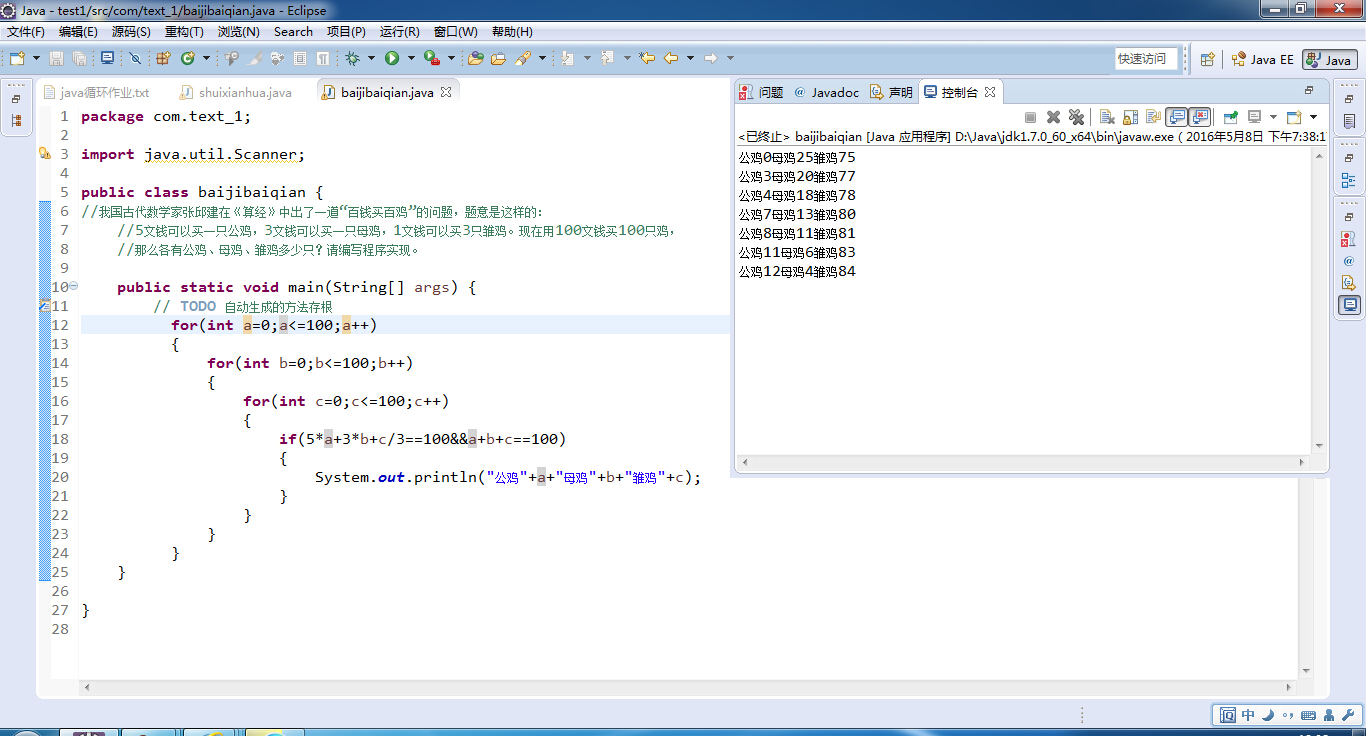The width and height of the screenshot is (1366, 736).
Task: Click the Save icon in toolbar
Action: coord(56,58)
